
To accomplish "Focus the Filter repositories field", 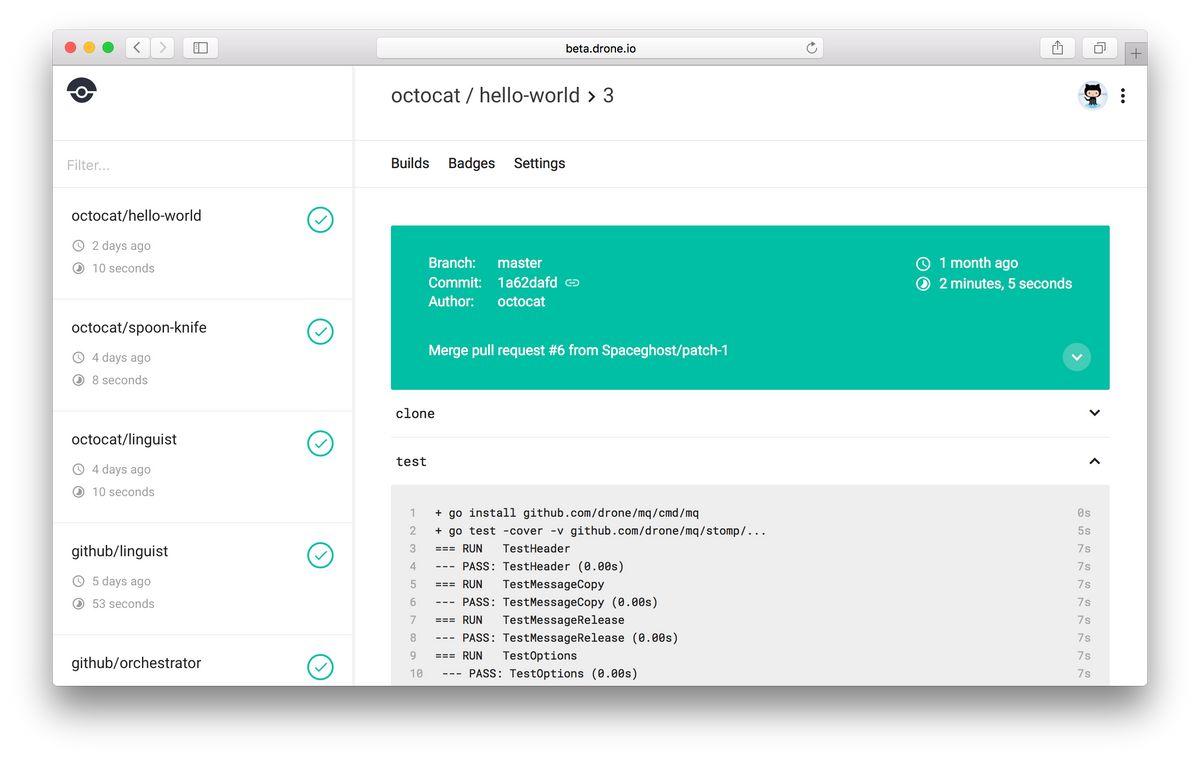I will pos(202,165).
